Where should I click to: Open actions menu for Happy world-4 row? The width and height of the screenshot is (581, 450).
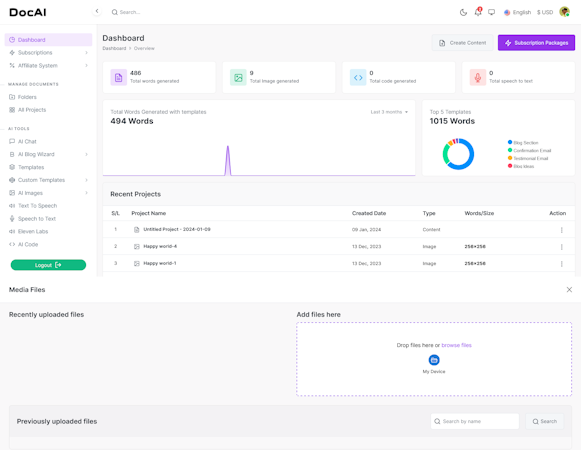[561, 247]
